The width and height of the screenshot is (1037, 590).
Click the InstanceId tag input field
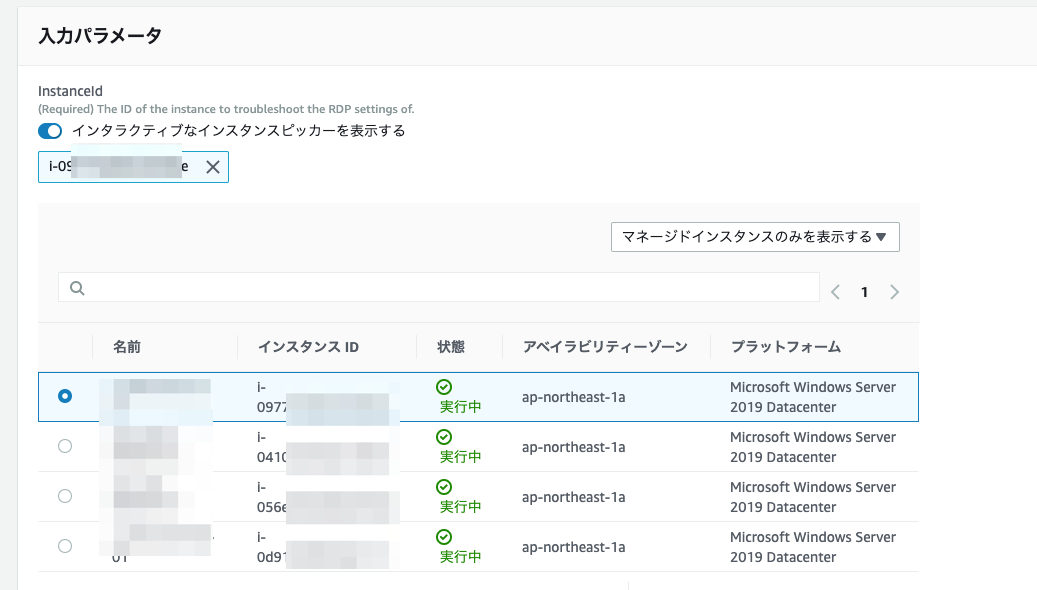(x=130, y=167)
